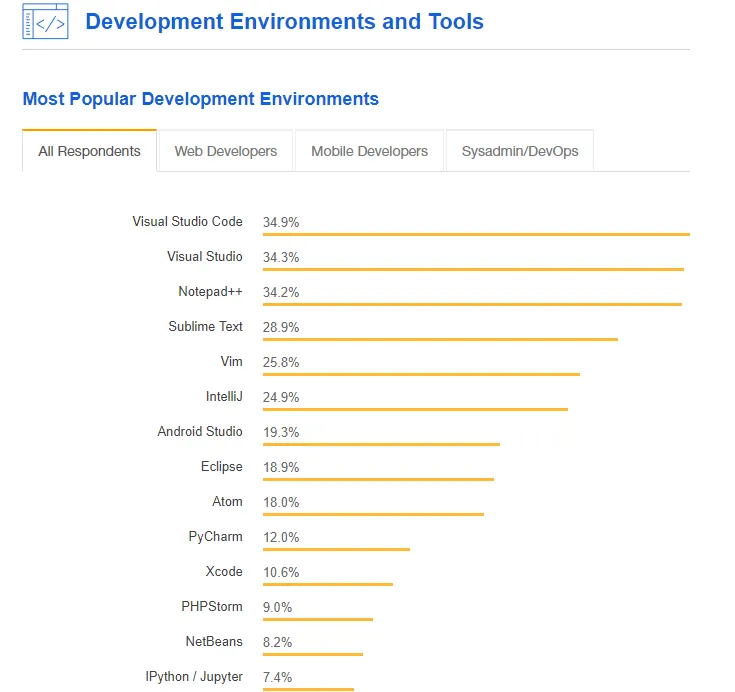Image resolution: width=735 pixels, height=692 pixels.
Task: Select the Notepad++ bar
Action: pos(472,304)
